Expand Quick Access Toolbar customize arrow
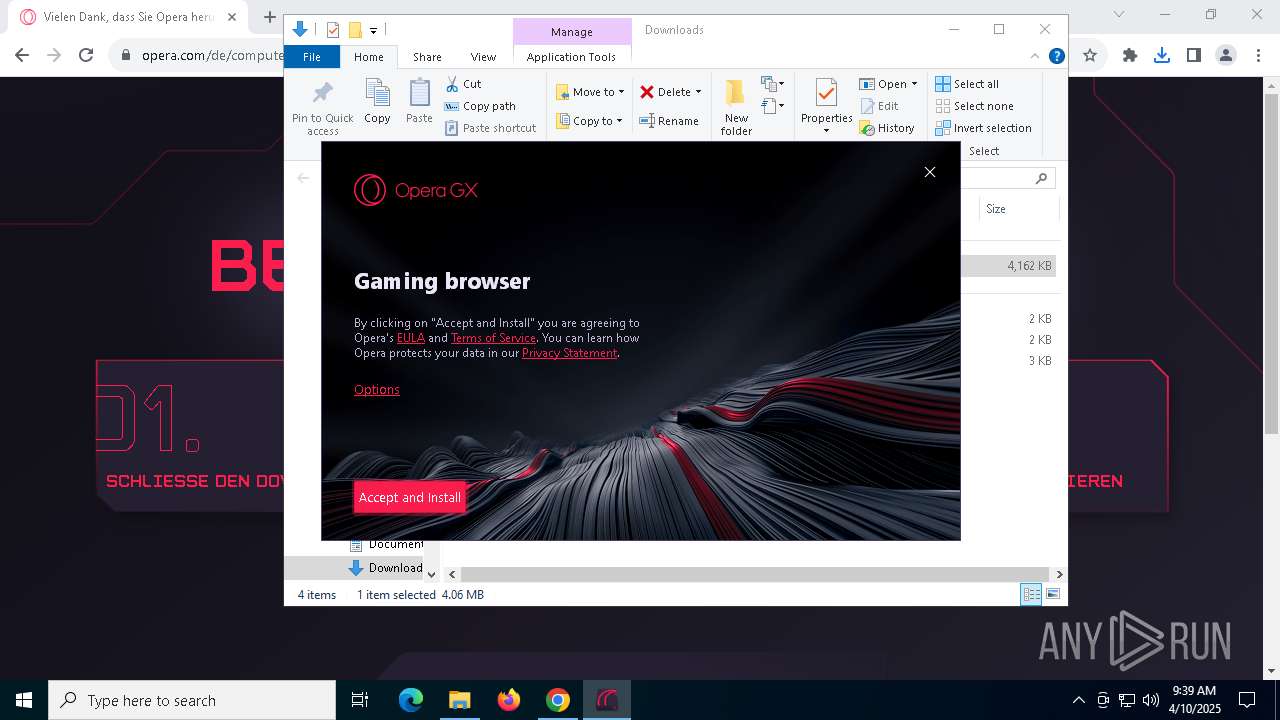Screen dimensions: 1280x720 point(373,30)
